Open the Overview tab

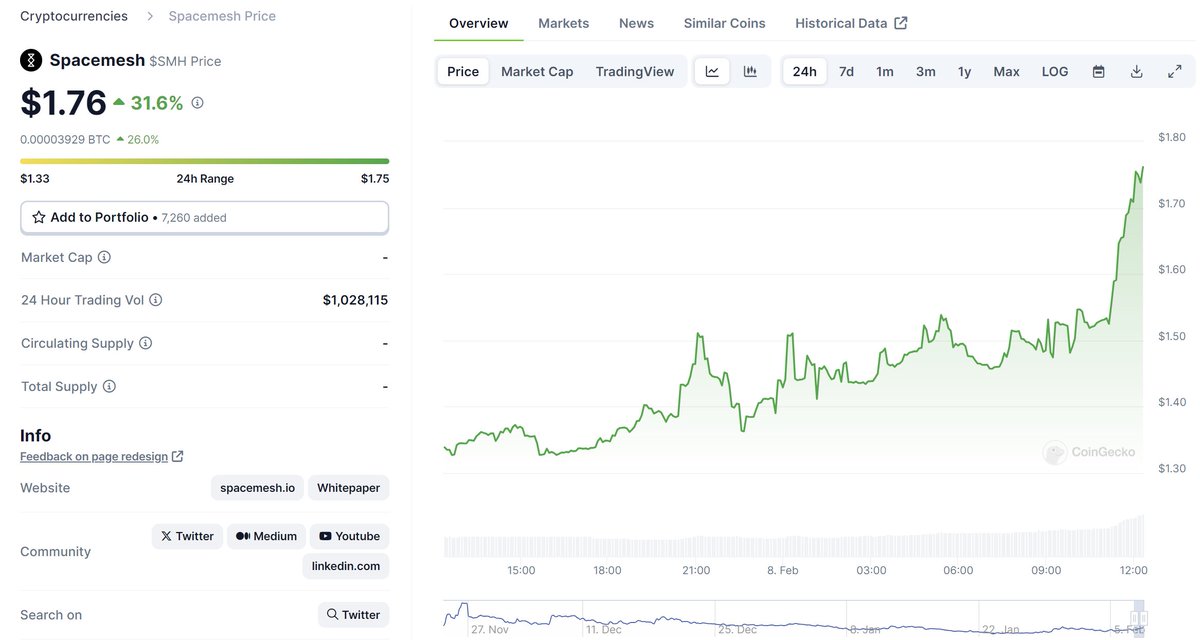[x=478, y=23]
